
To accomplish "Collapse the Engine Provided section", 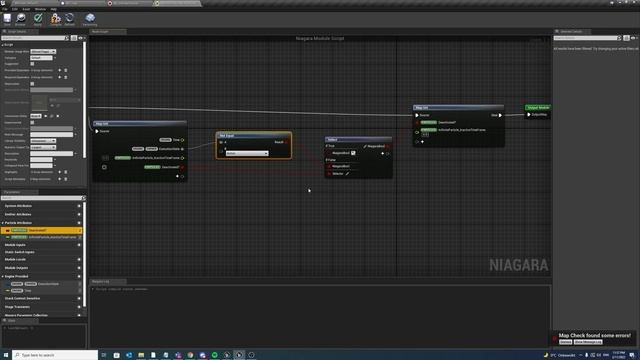I will 3,276.
